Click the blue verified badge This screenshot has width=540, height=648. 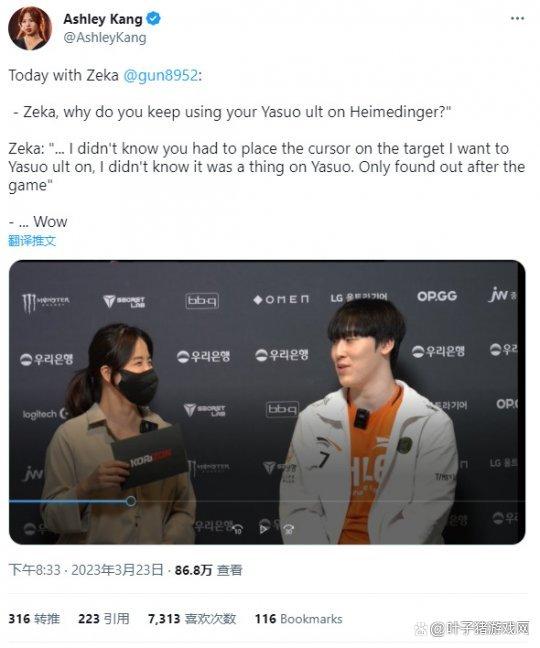154,19
